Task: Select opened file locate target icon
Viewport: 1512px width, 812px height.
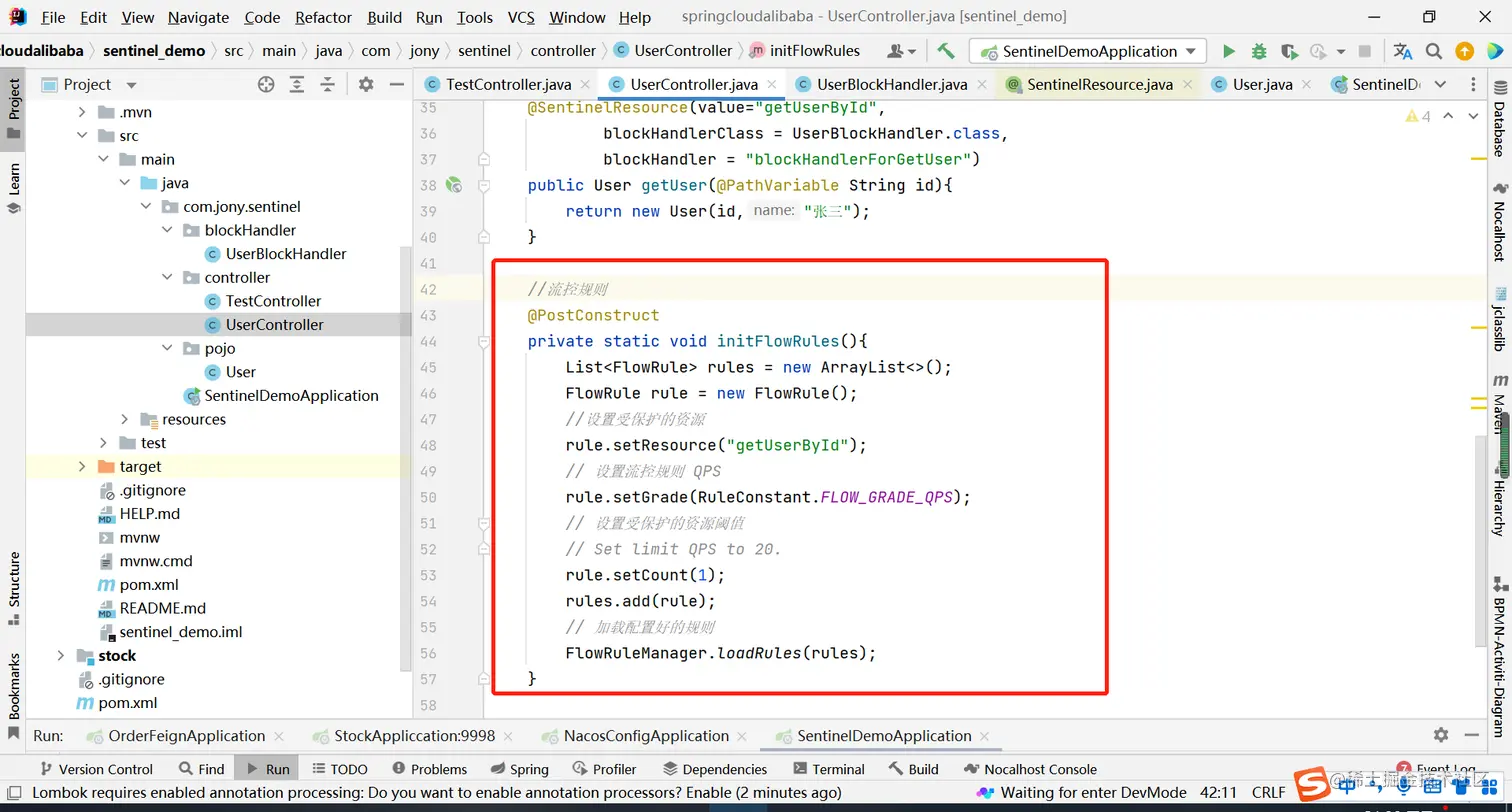Action: click(x=266, y=85)
